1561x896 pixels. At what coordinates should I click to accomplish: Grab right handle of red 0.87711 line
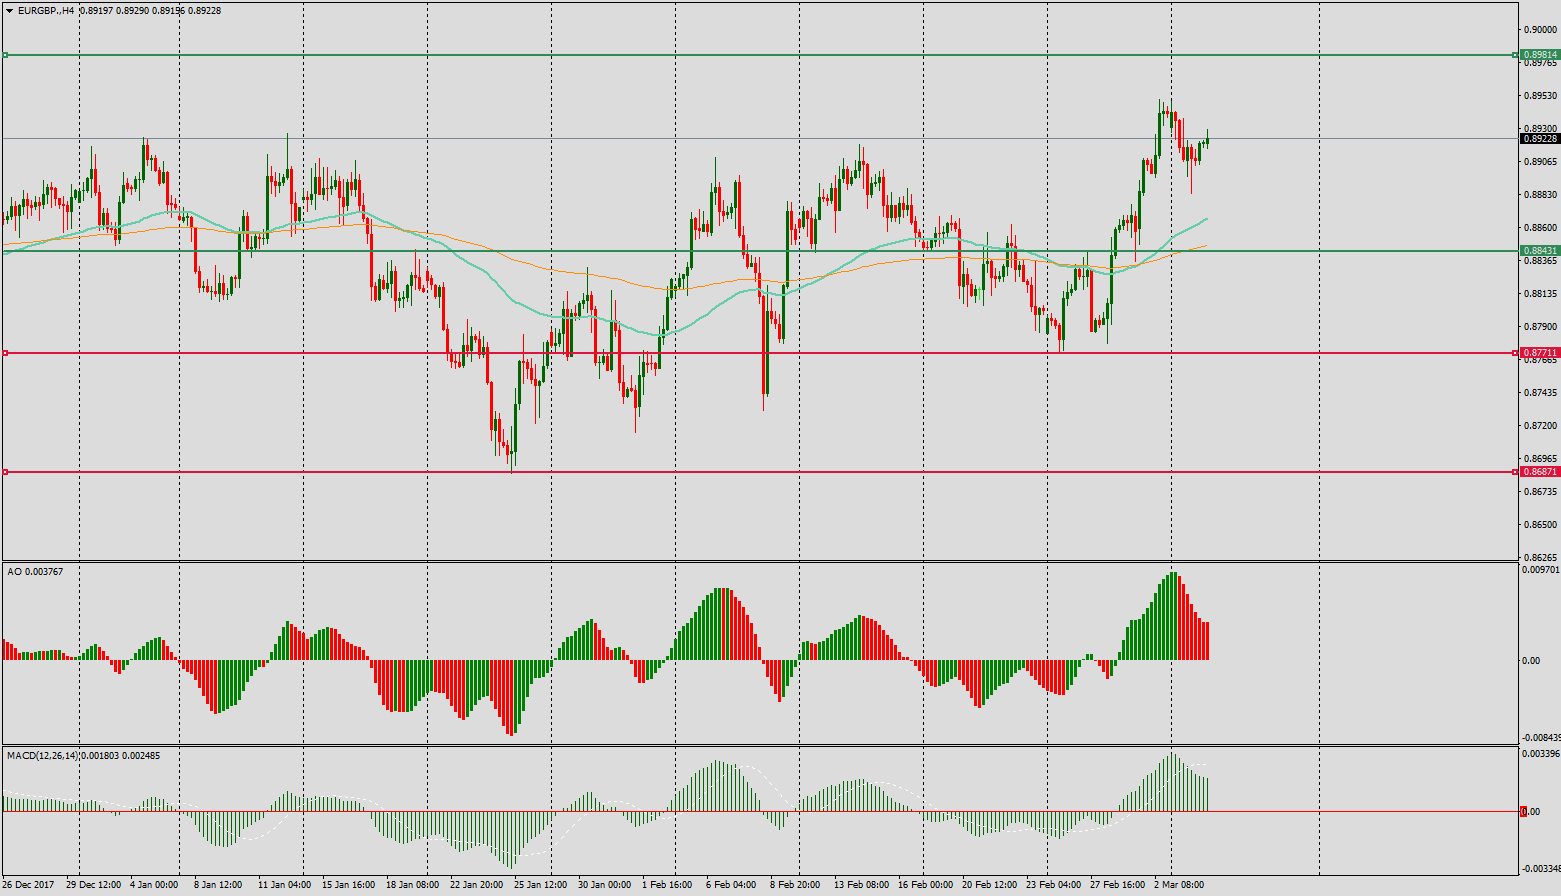point(1516,353)
